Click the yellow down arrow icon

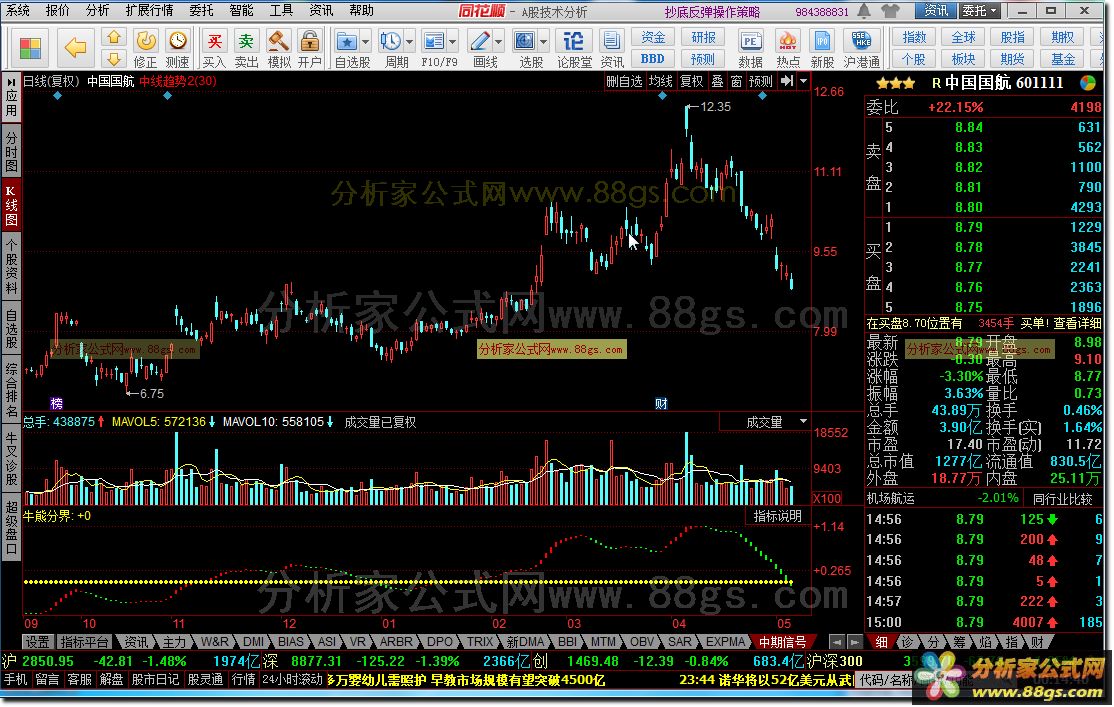[x=114, y=58]
